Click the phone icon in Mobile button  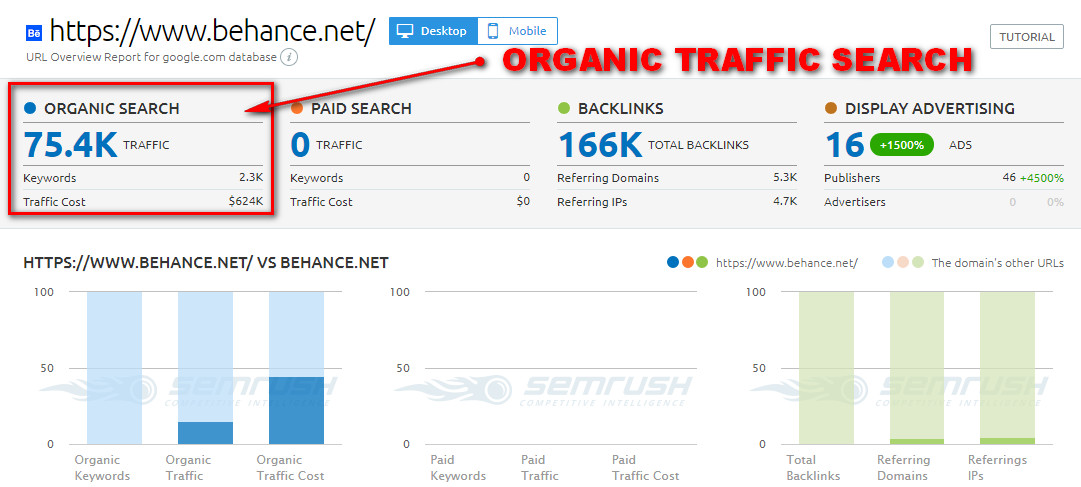pos(493,31)
